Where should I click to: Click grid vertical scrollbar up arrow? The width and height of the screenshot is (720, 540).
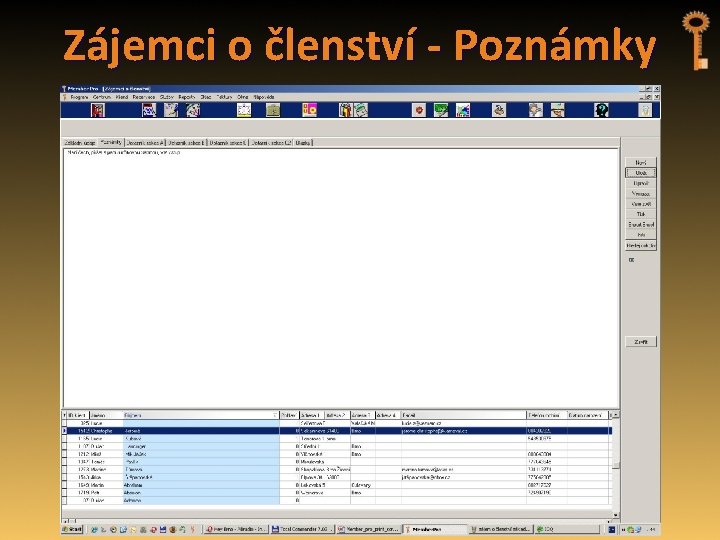pyautogui.click(x=616, y=415)
